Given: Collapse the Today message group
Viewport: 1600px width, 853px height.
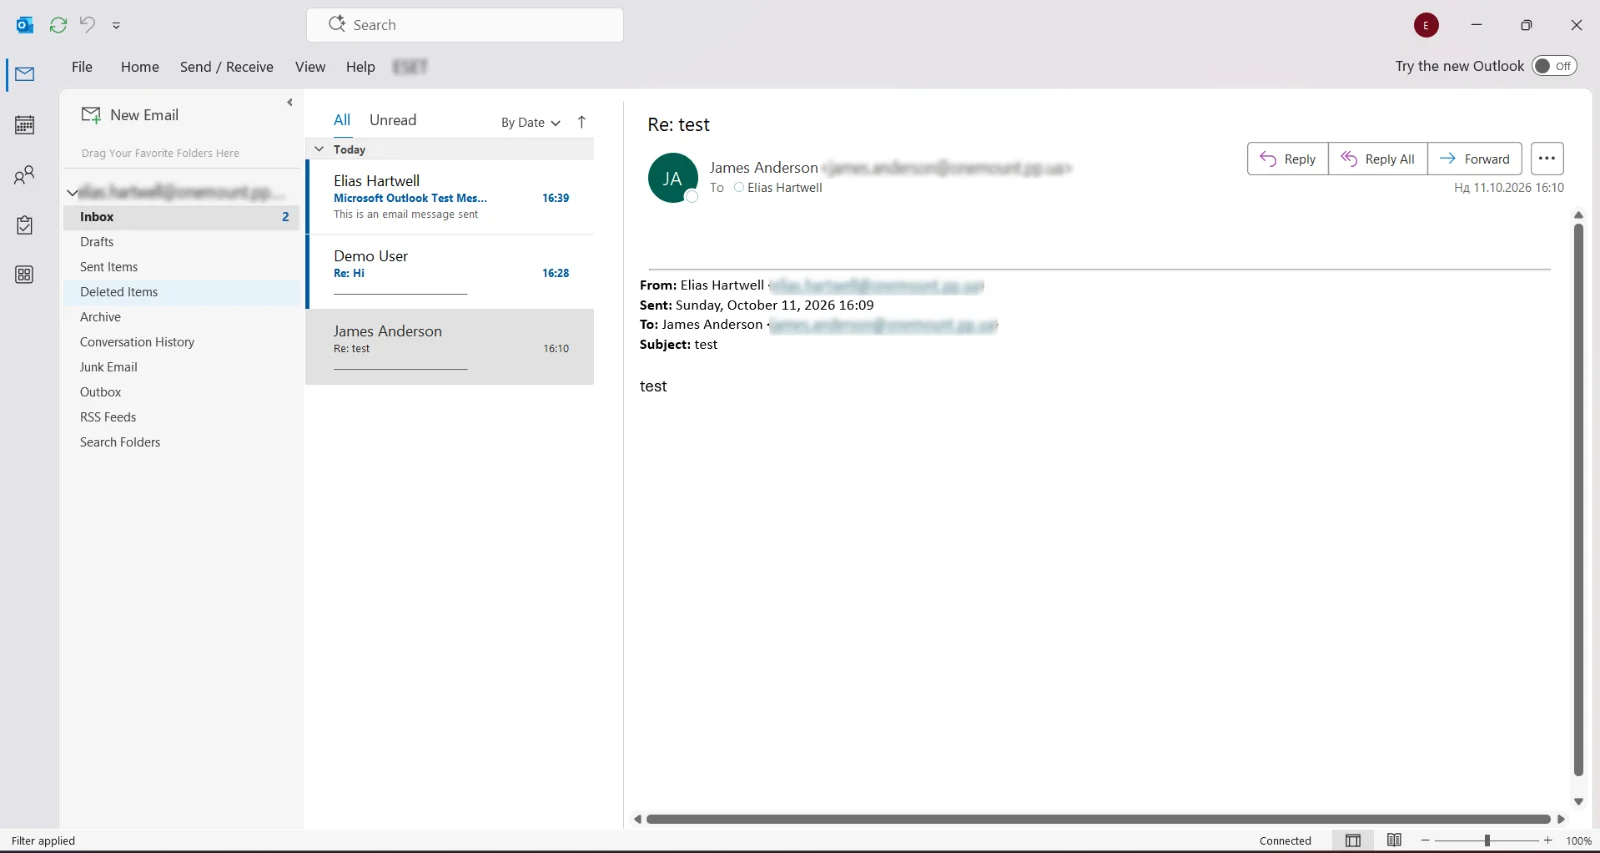Looking at the screenshot, I should click(x=319, y=149).
